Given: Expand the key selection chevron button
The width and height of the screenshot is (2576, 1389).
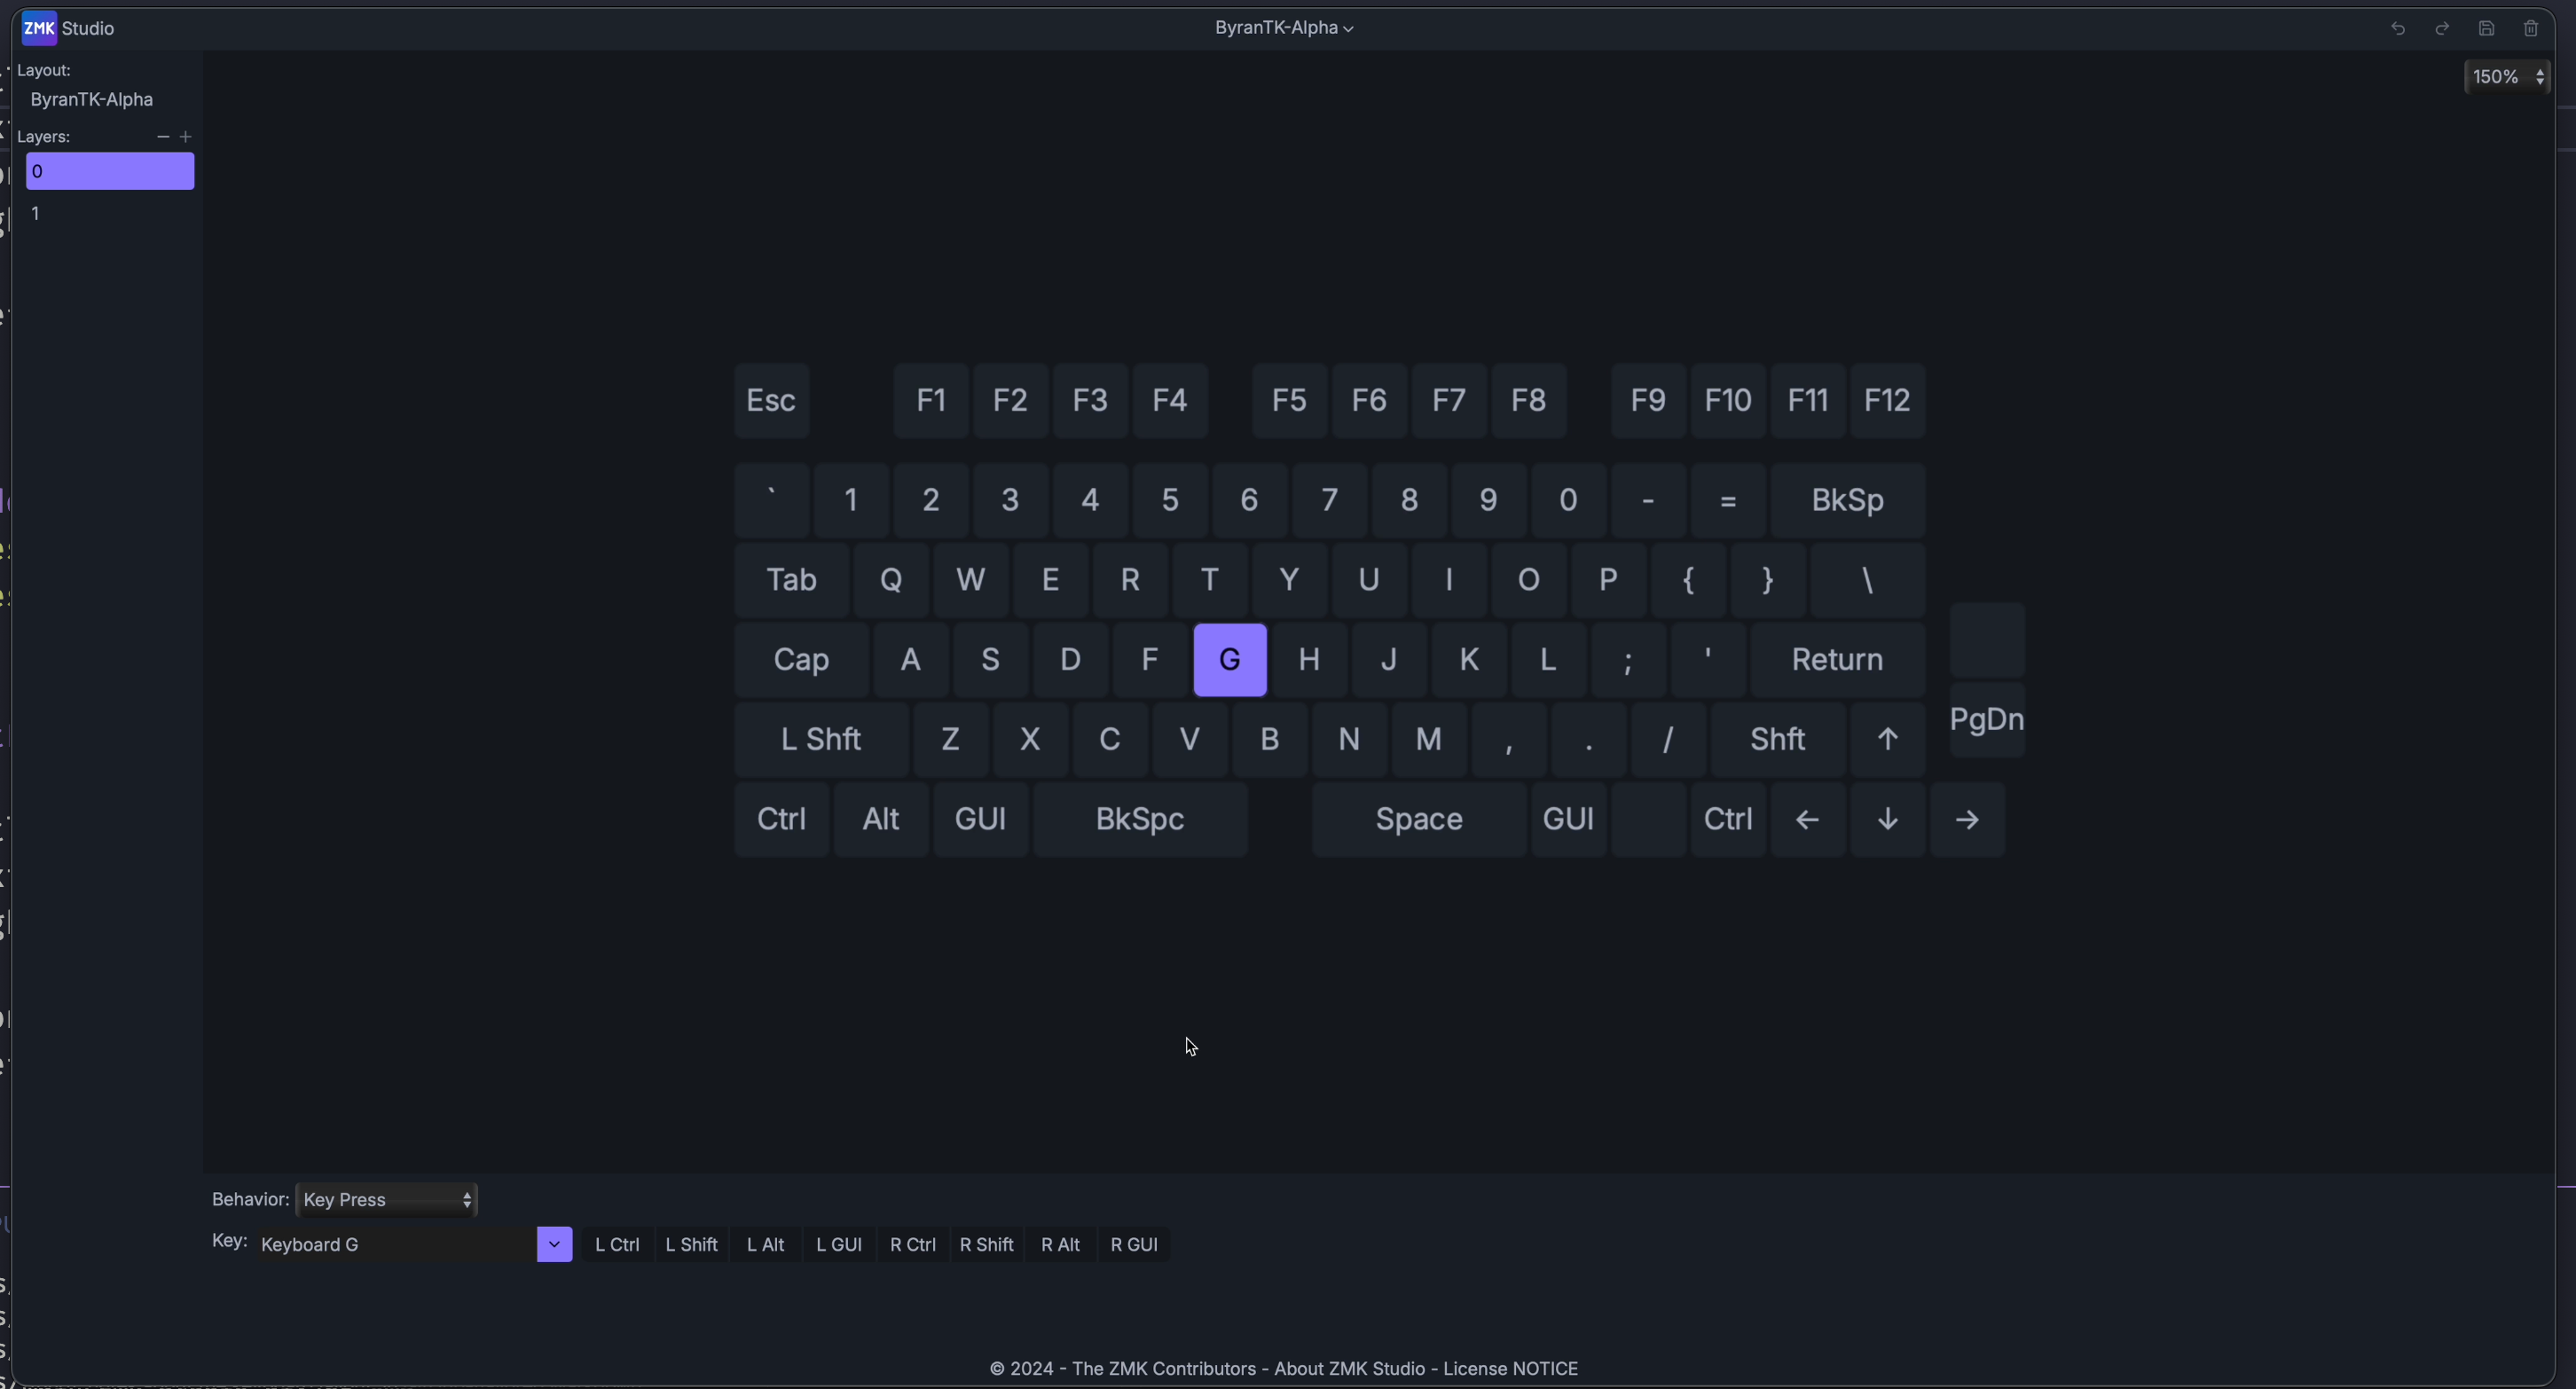Looking at the screenshot, I should pos(554,1244).
